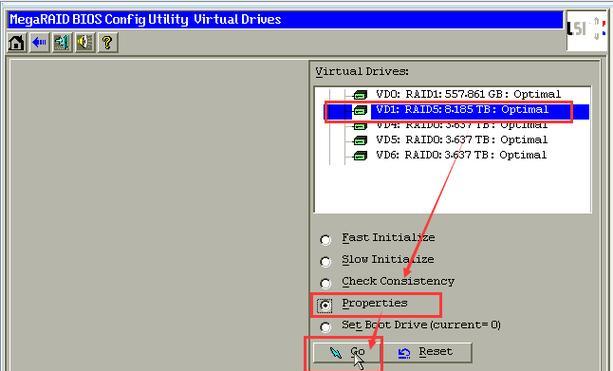613x371 pixels.
Task: Click the blue Back arrow icon
Action: tap(39, 42)
